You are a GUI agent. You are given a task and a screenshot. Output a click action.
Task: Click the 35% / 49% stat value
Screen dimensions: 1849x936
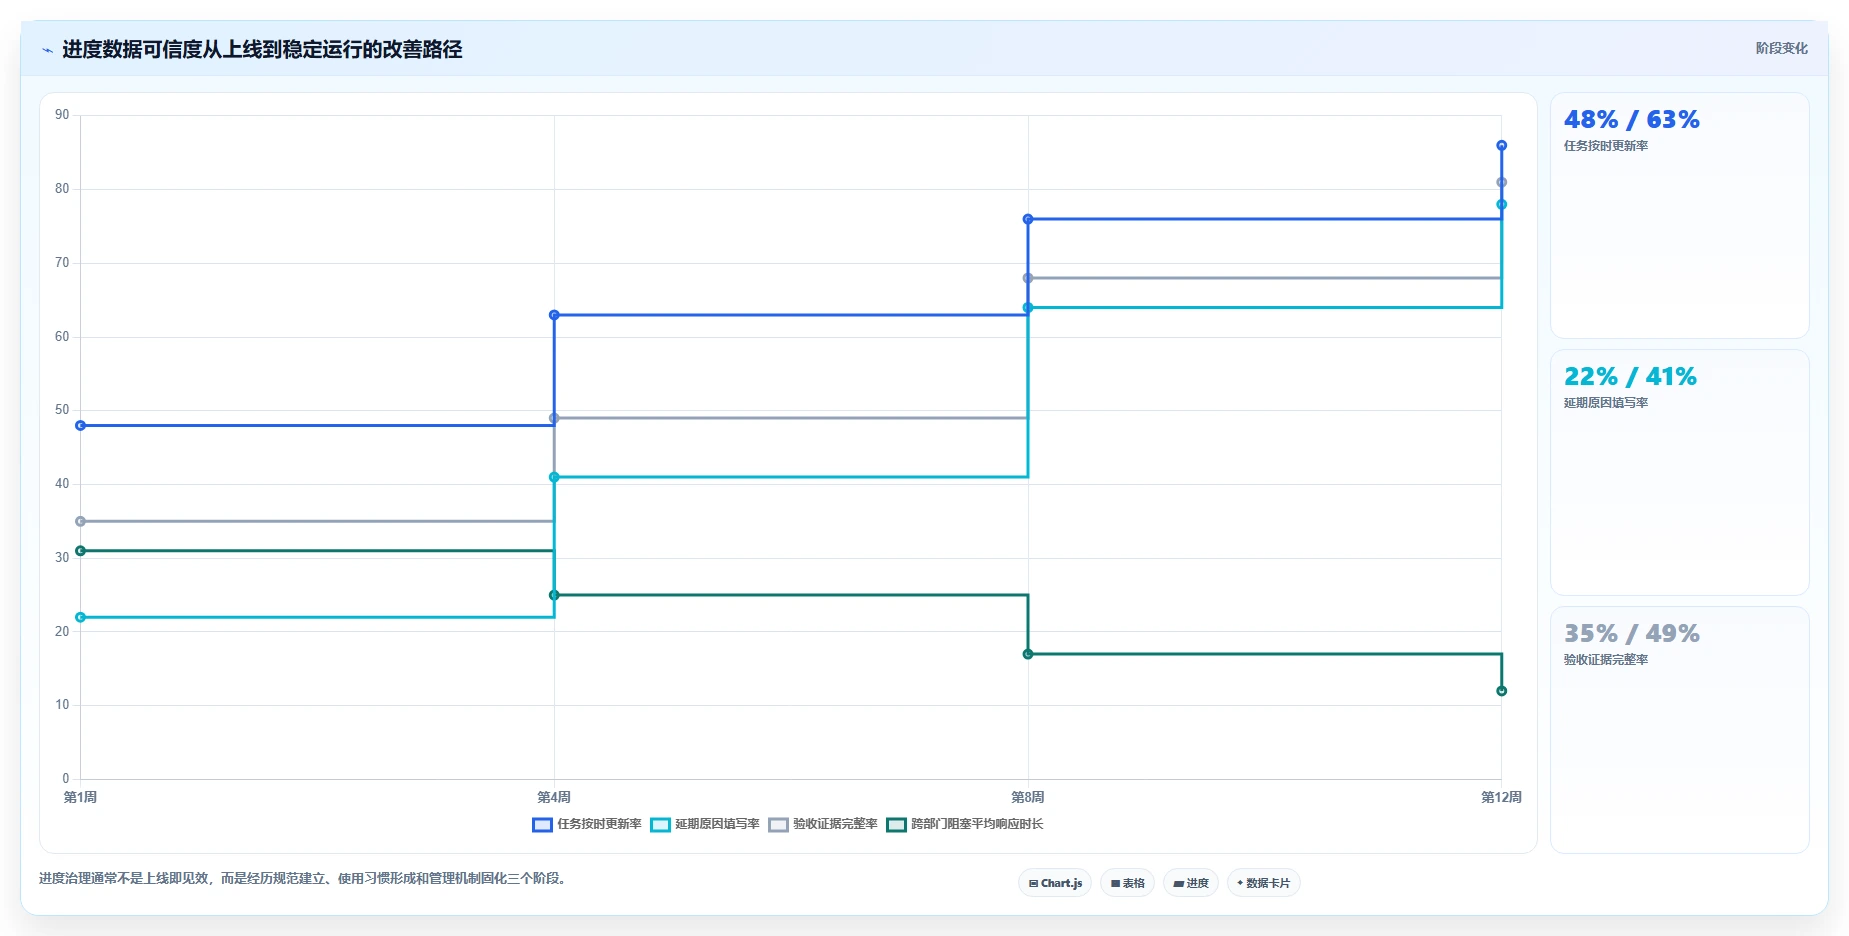1631,634
